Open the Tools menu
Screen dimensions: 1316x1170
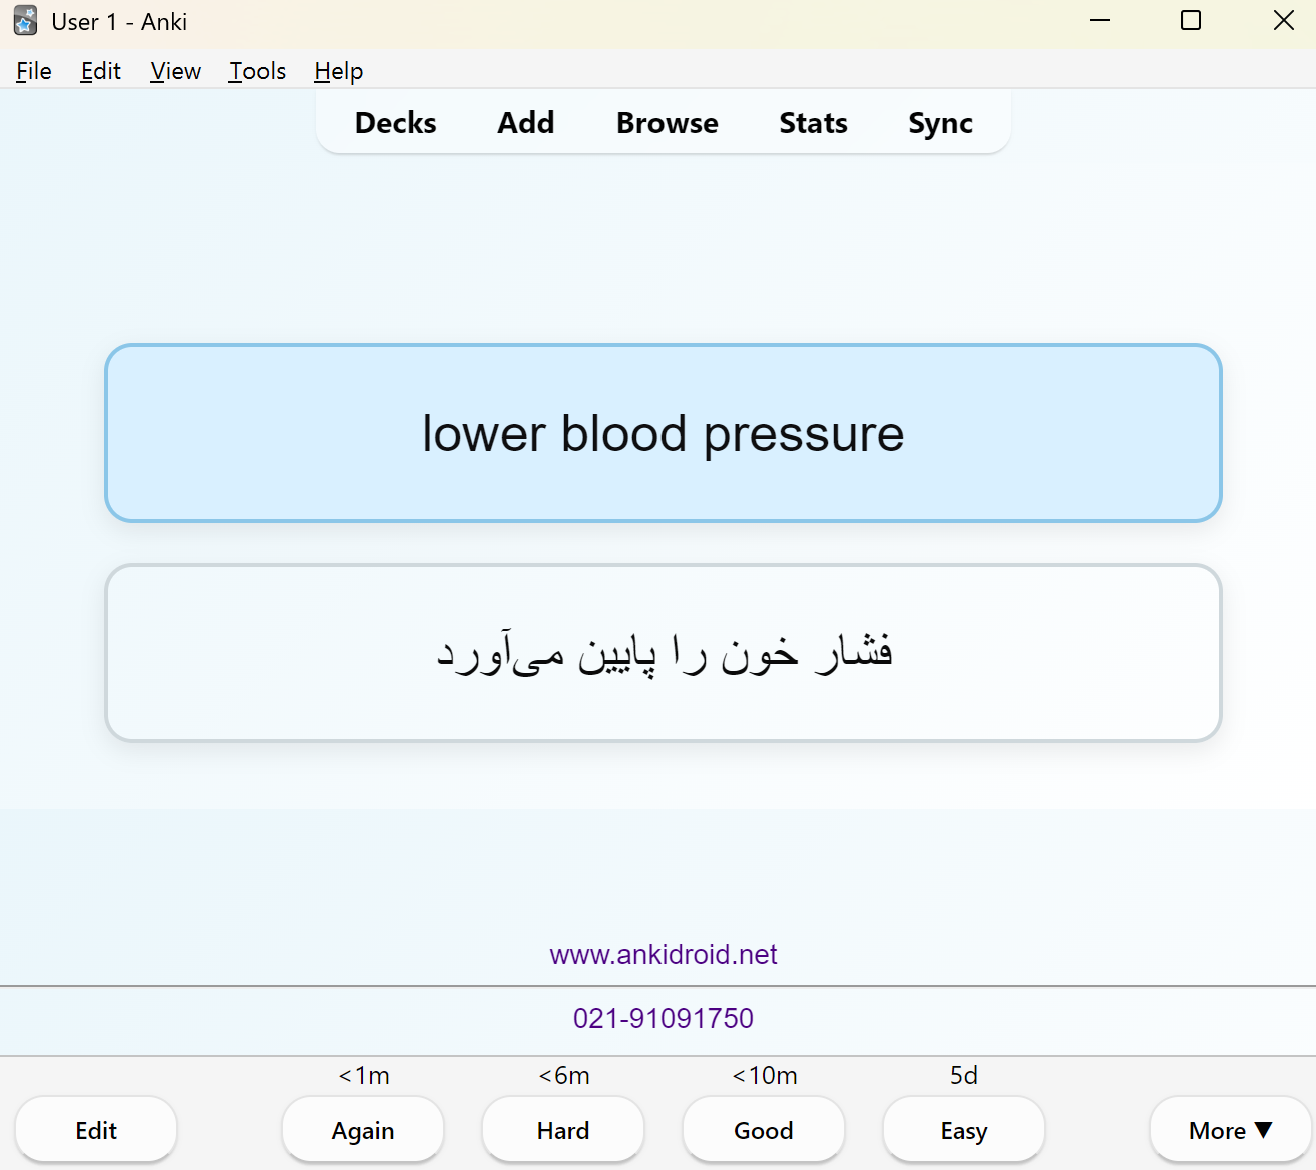pyautogui.click(x=258, y=71)
